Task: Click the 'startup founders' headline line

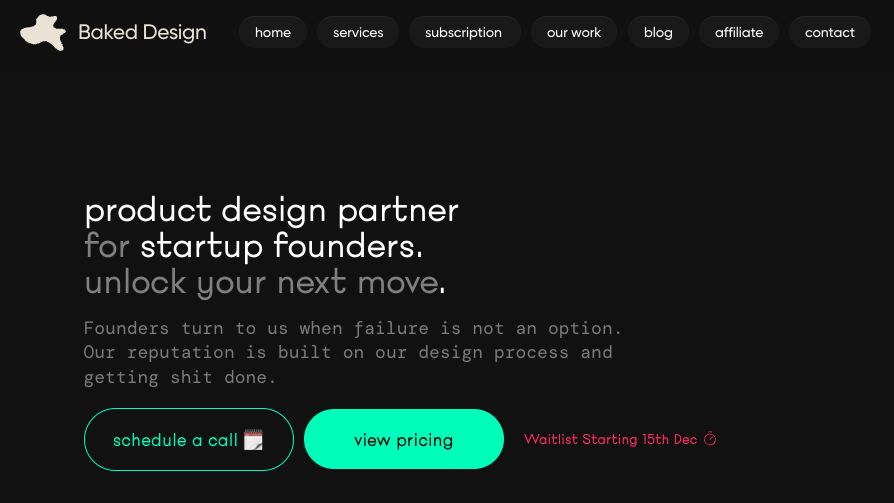Action: 281,246
